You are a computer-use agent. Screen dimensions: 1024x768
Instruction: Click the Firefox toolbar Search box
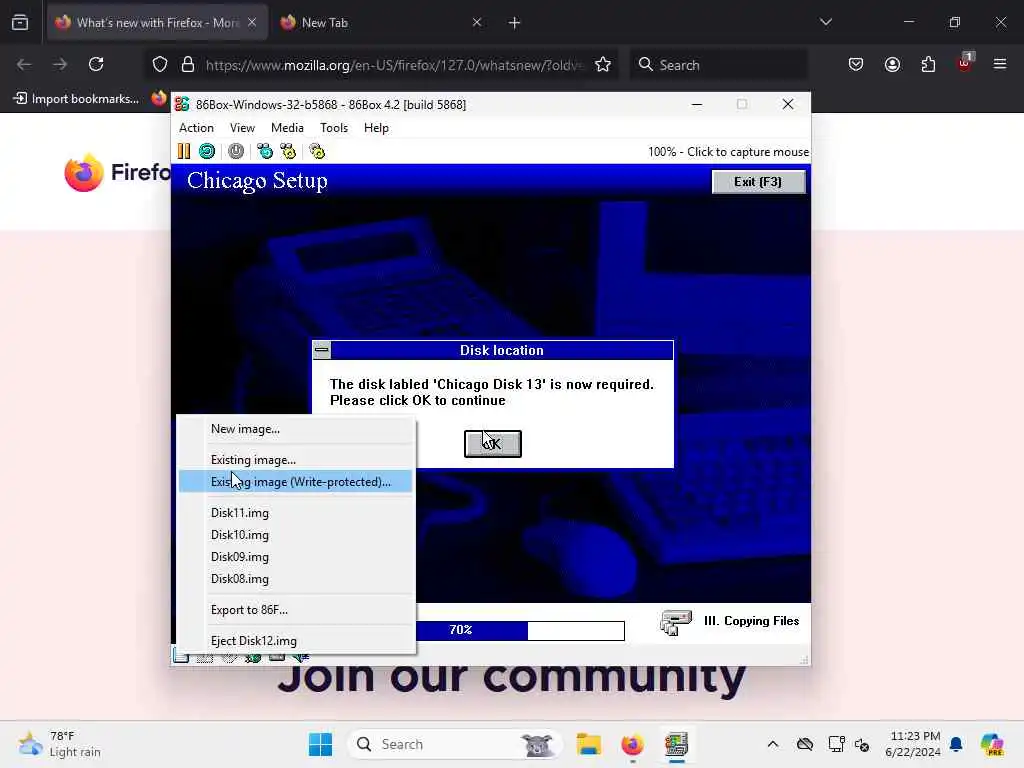718,65
